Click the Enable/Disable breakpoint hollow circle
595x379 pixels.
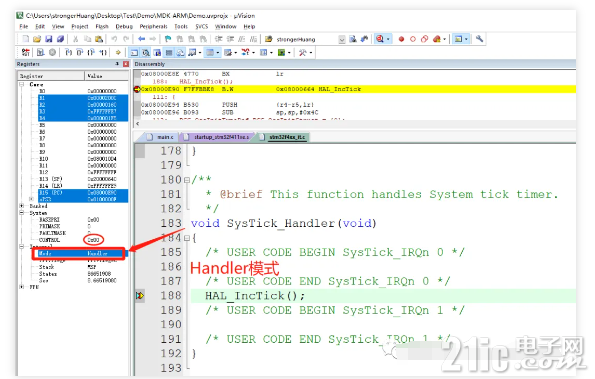413,39
